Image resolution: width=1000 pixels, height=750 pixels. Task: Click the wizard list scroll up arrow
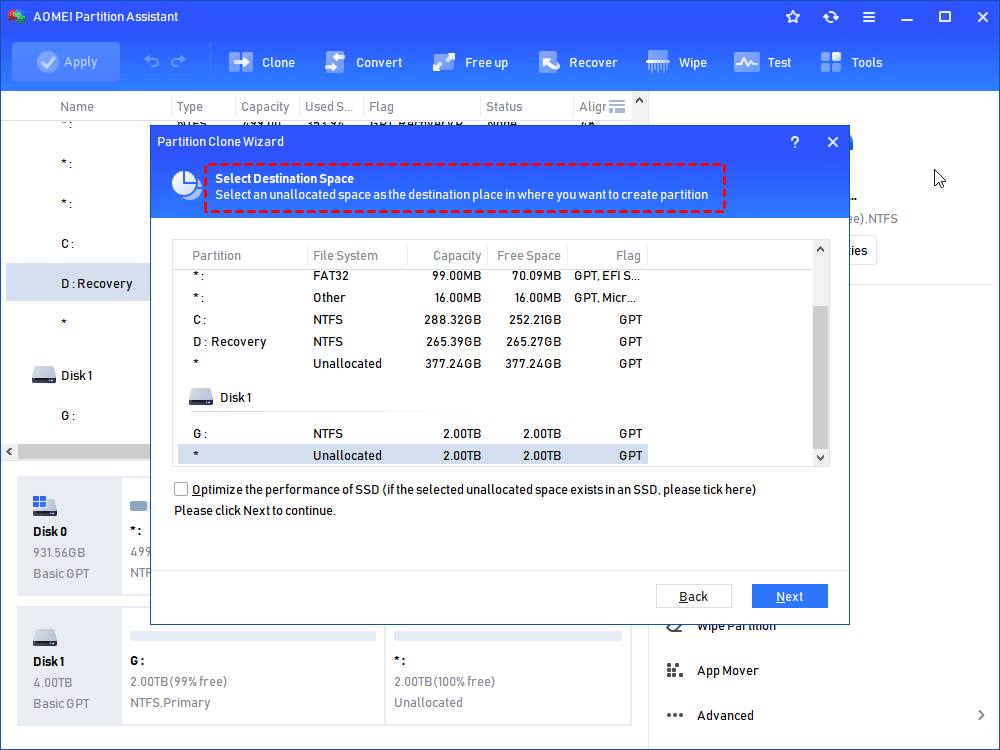point(821,249)
